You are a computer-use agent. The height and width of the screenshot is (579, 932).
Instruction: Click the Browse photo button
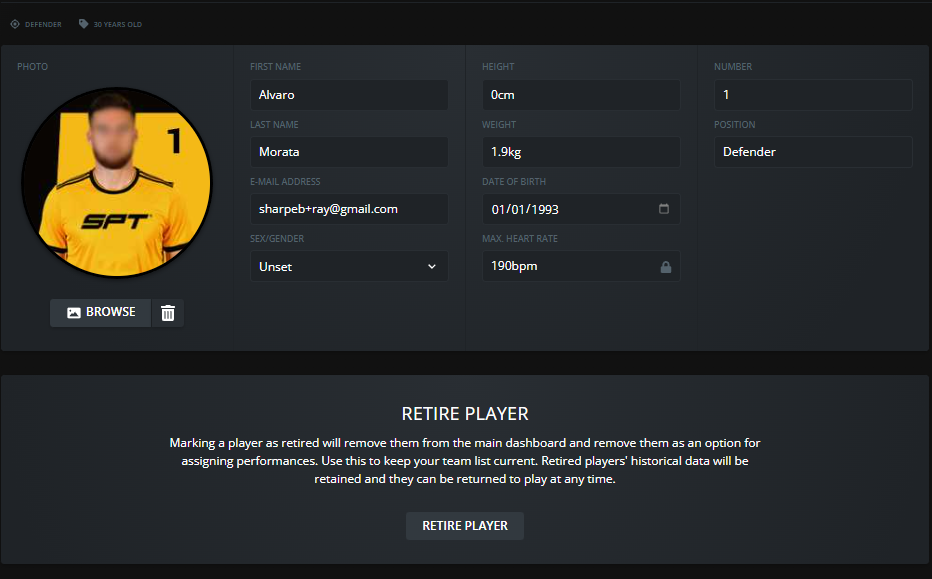pos(100,313)
